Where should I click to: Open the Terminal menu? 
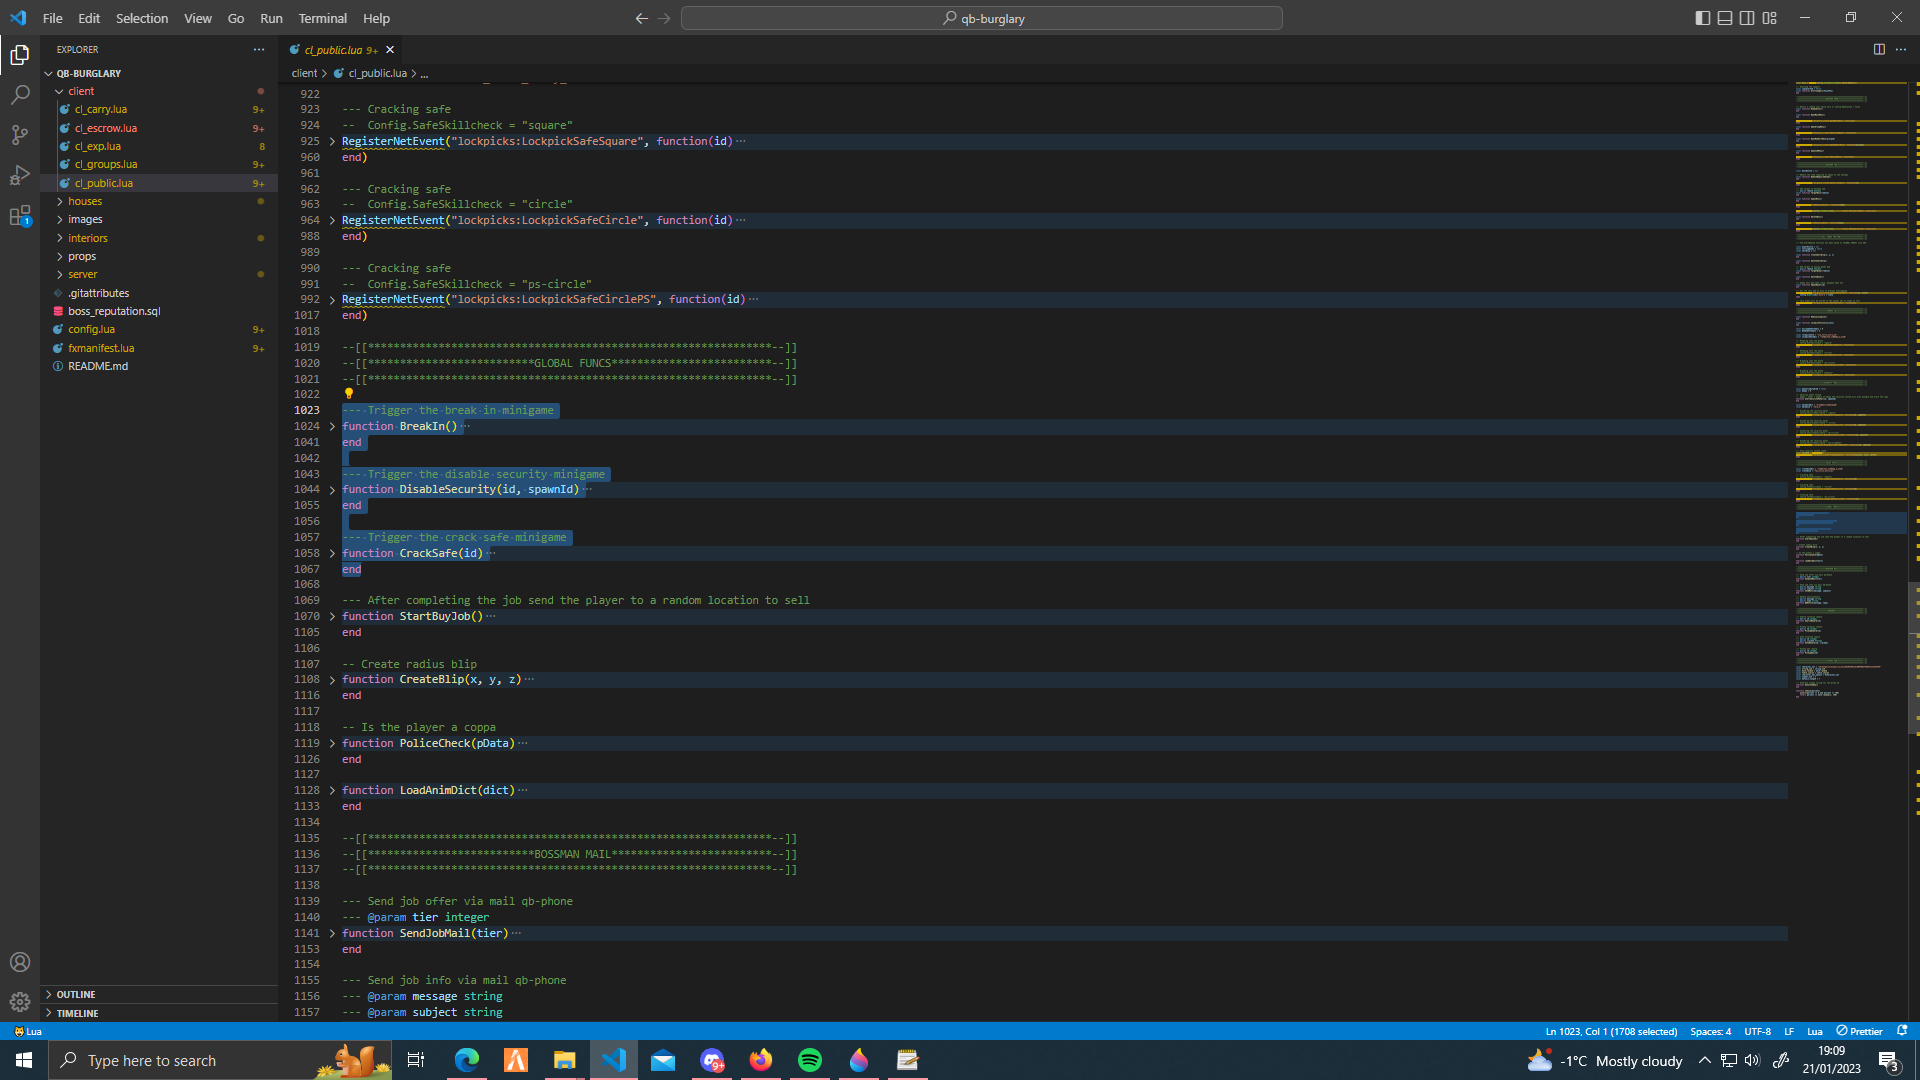click(x=322, y=18)
